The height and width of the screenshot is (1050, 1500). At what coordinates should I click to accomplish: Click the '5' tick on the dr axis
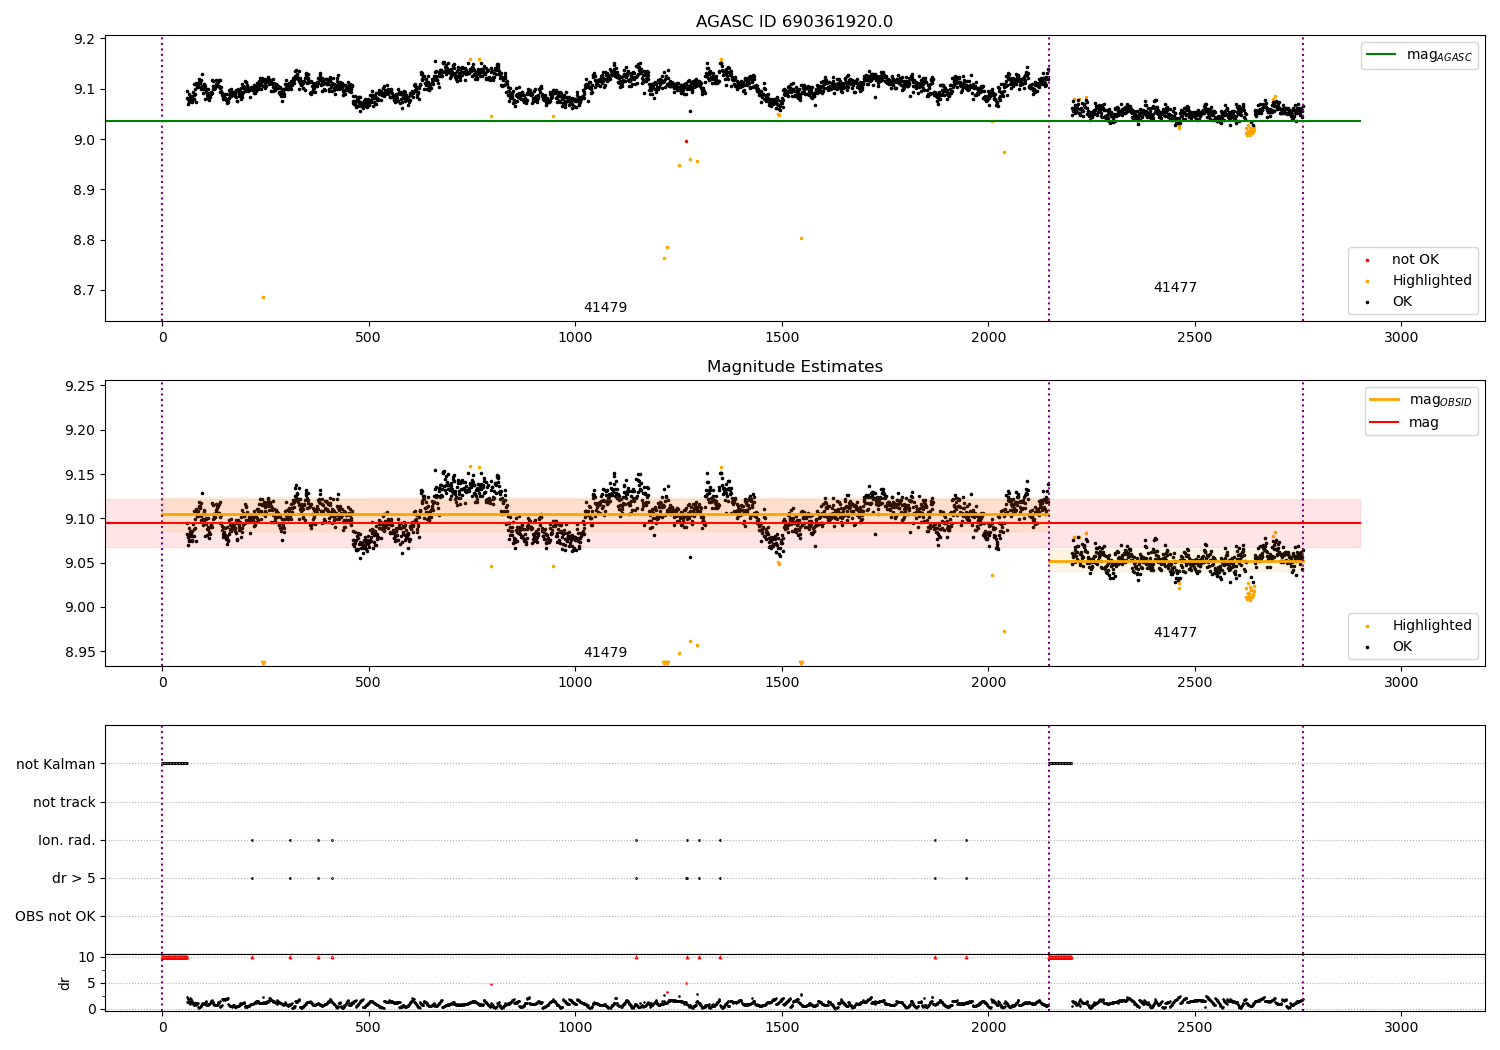pos(91,984)
